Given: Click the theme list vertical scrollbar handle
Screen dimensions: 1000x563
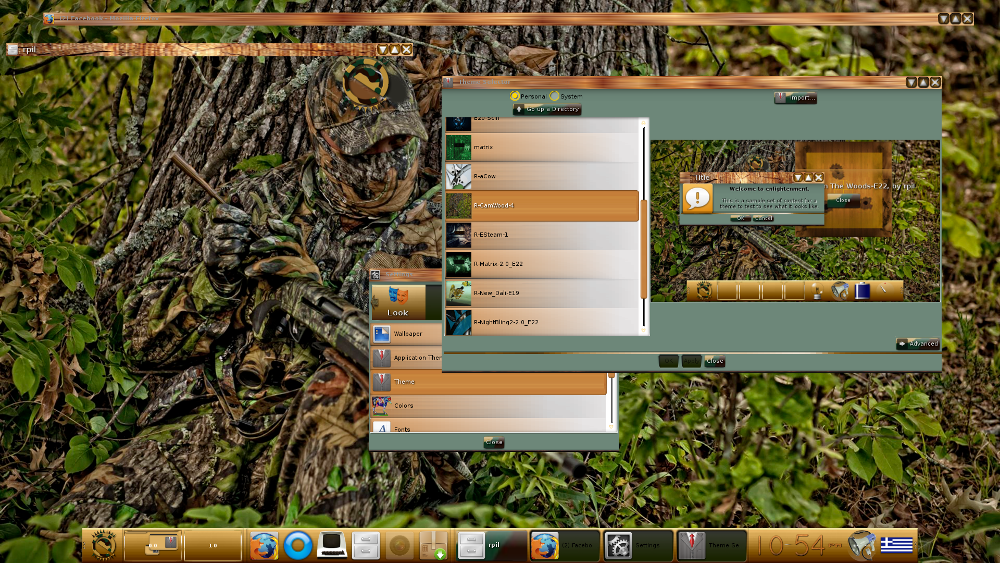Looking at the screenshot, I should [643, 249].
